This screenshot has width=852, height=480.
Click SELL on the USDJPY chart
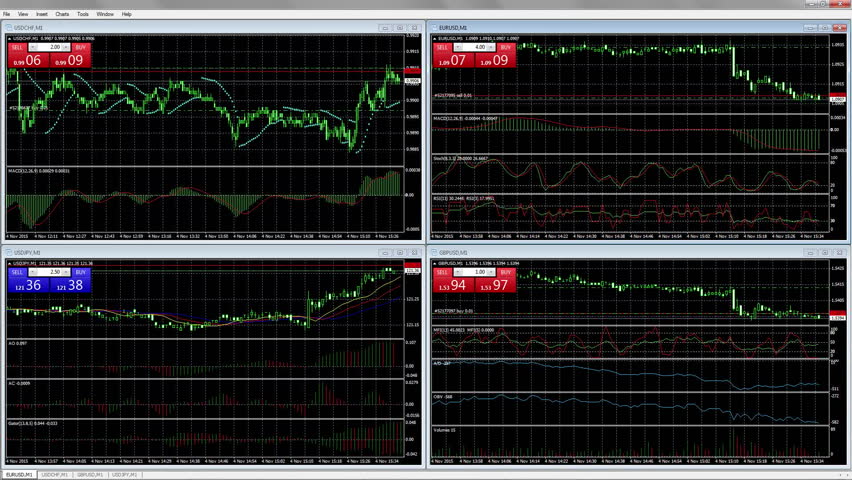click(17, 272)
